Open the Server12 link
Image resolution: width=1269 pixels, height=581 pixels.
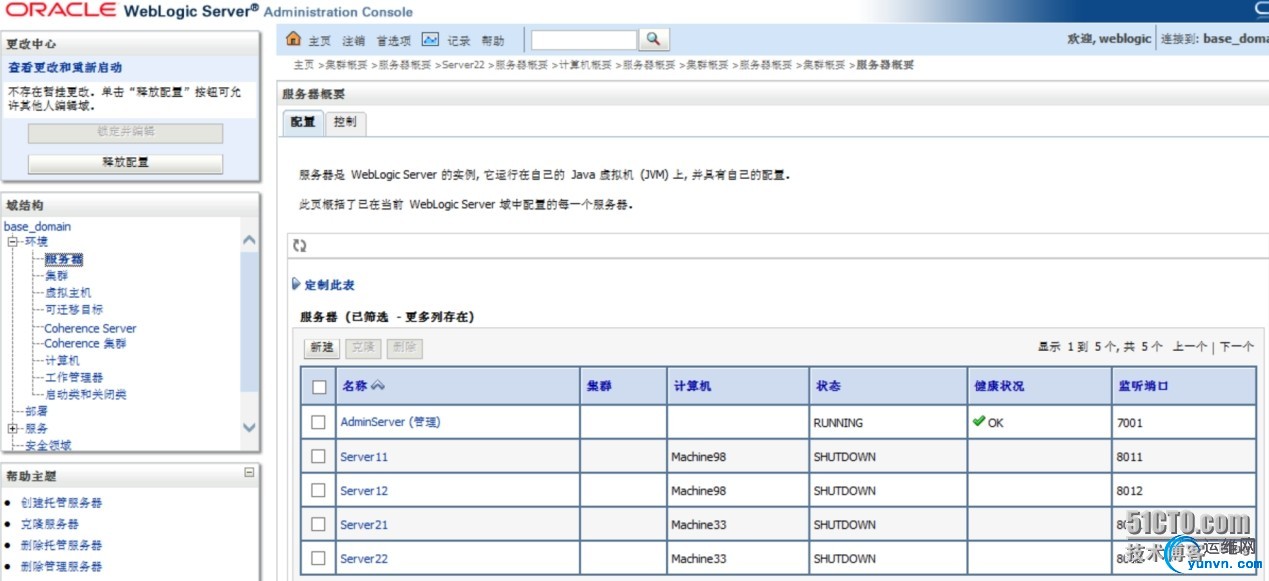coord(364,490)
